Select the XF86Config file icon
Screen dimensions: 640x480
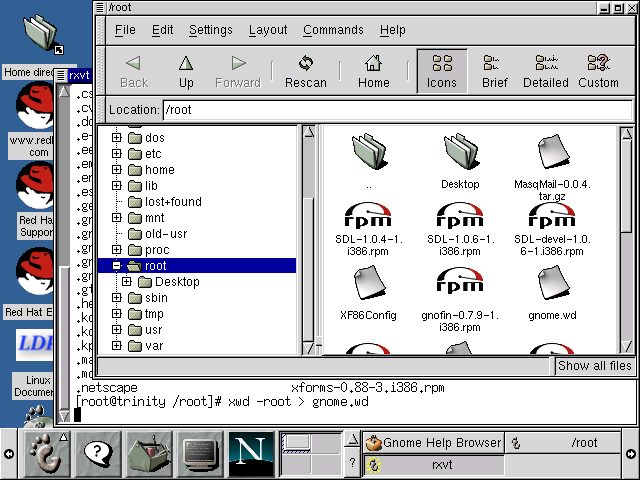point(369,283)
